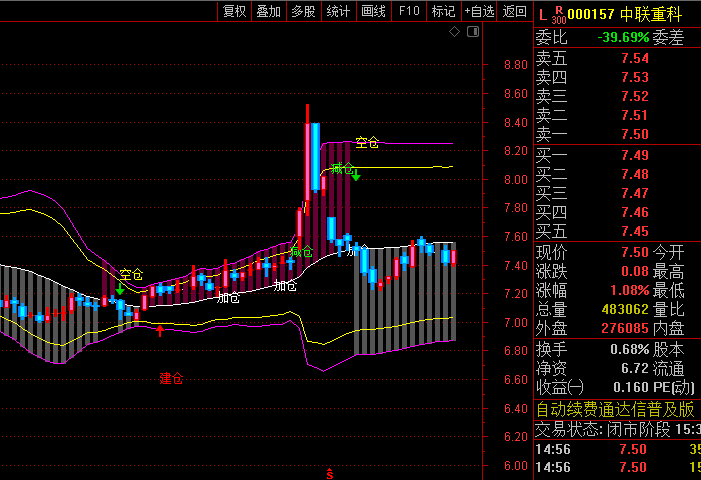Image resolution: width=701 pixels, height=480 pixels.
Task: Select the 卖三 price 7.52
Action: 635,96
